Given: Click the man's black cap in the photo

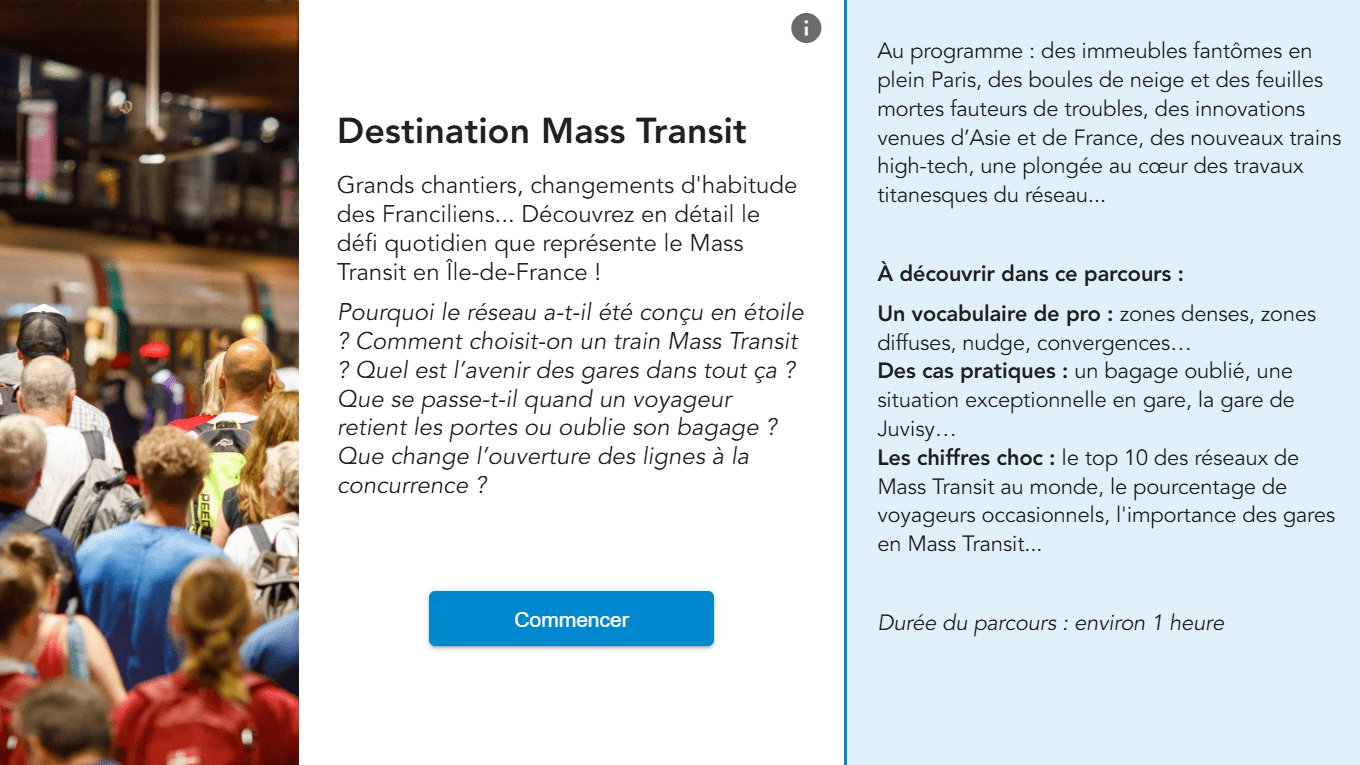Looking at the screenshot, I should click(x=42, y=330).
